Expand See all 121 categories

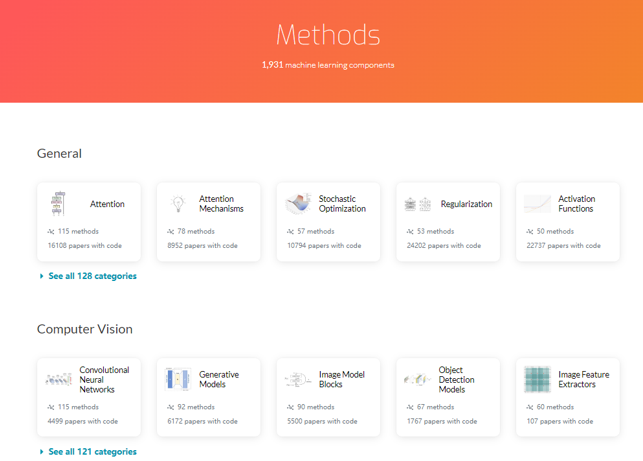coord(92,452)
